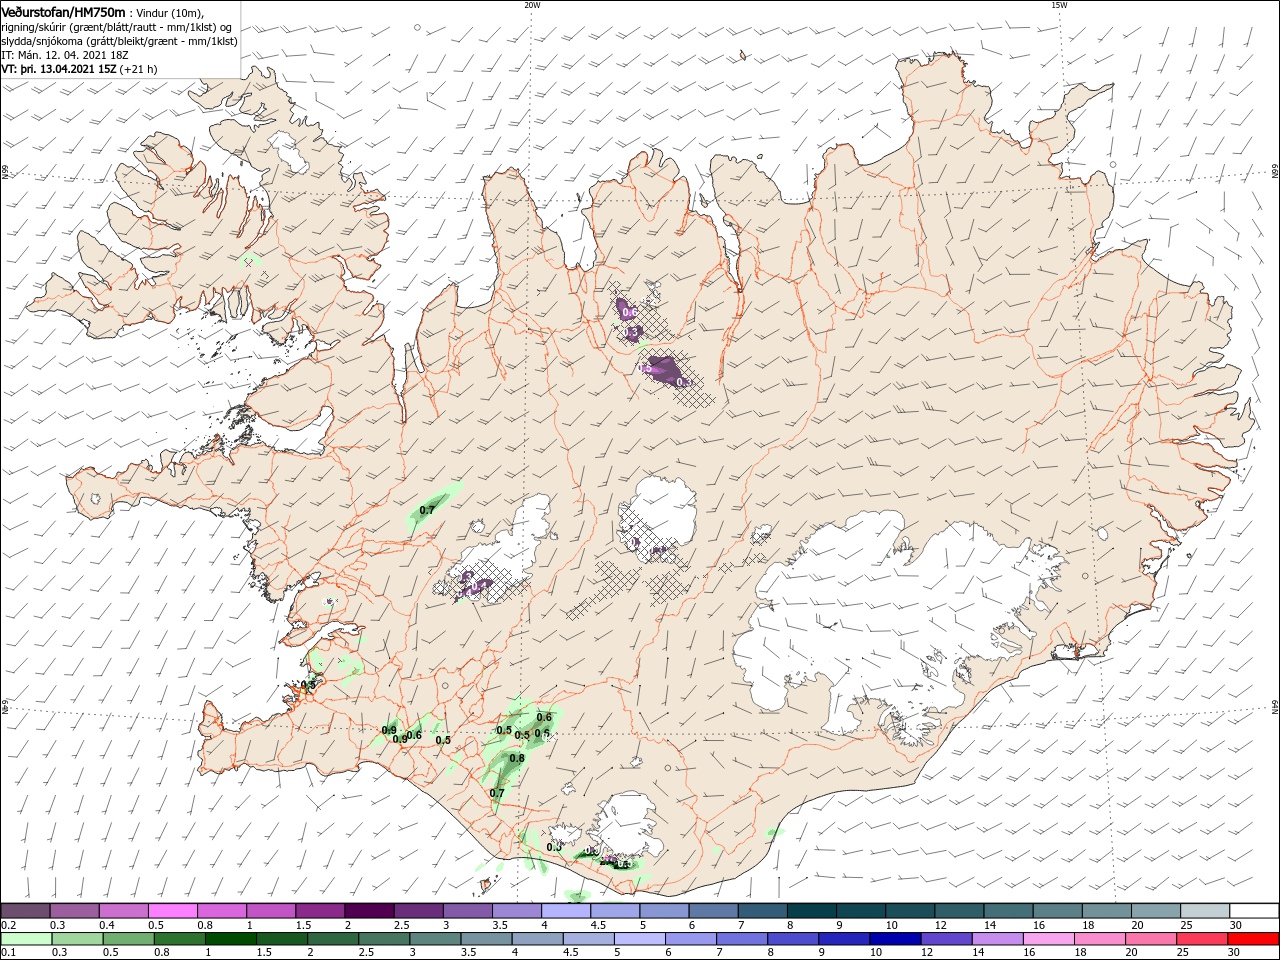This screenshot has height=960, width=1280.
Task: Pick the dark teal 8 snow swatch
Action: click(x=810, y=911)
